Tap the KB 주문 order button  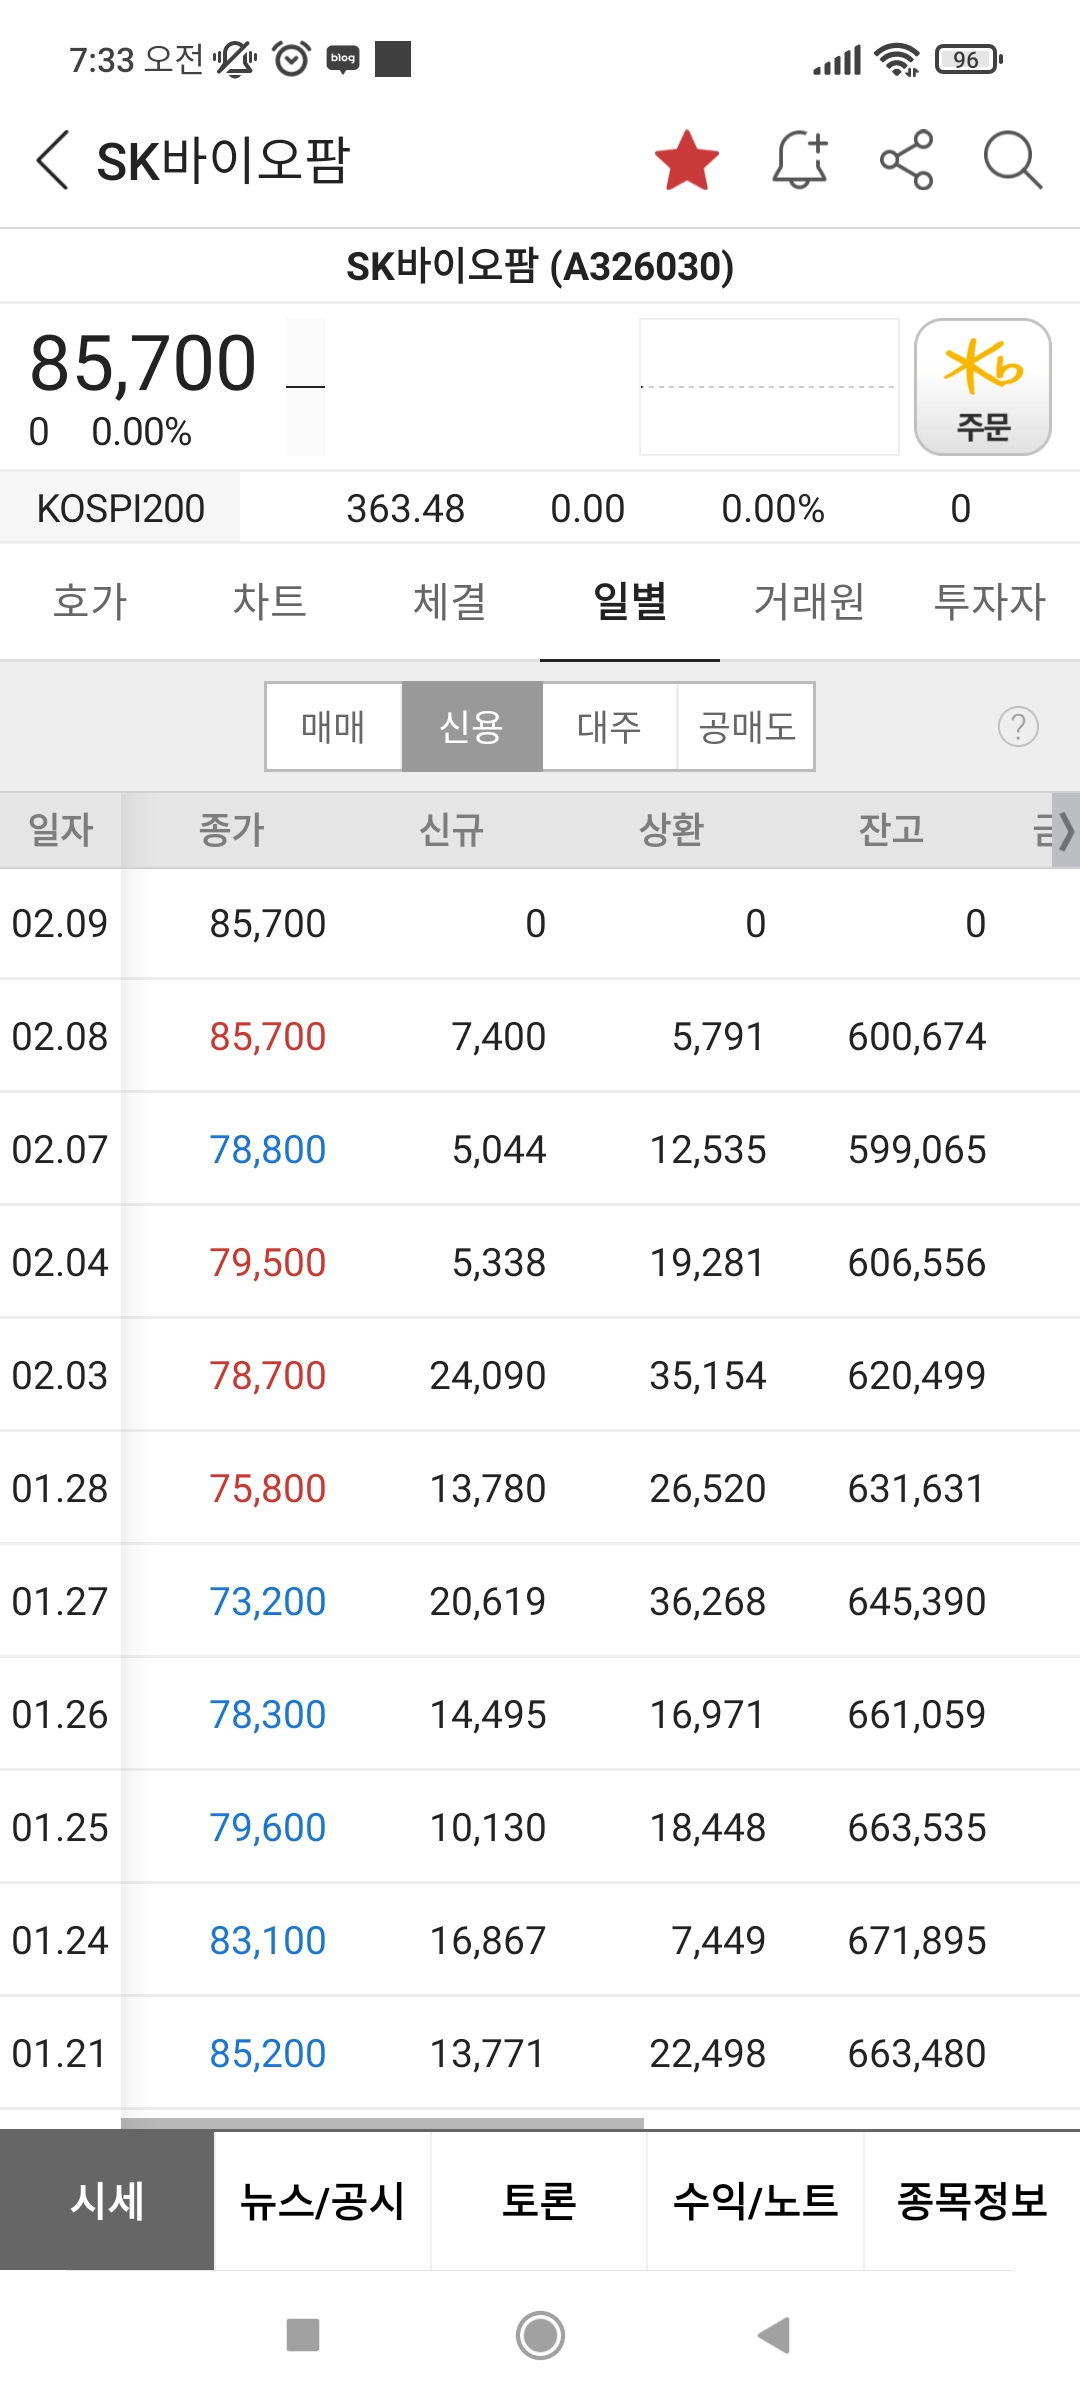click(983, 387)
